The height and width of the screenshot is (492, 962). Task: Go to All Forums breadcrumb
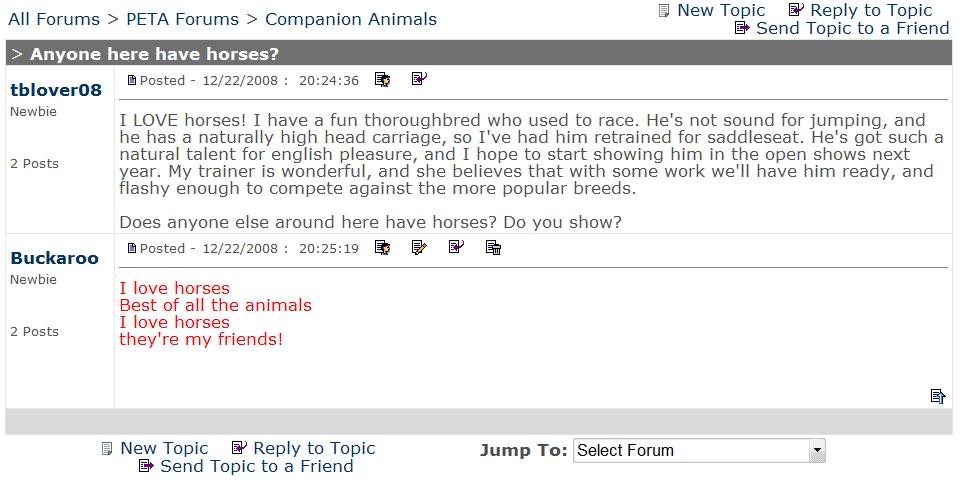[54, 19]
